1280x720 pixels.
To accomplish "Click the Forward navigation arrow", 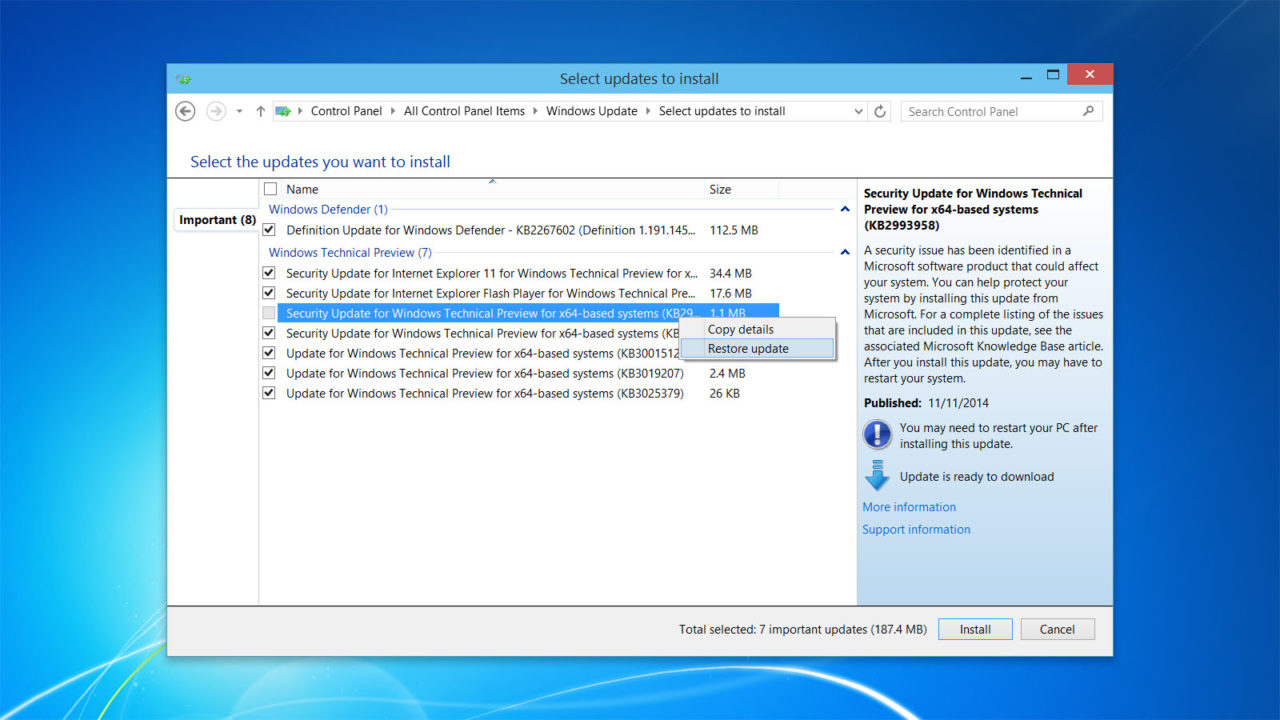I will pyautogui.click(x=216, y=111).
